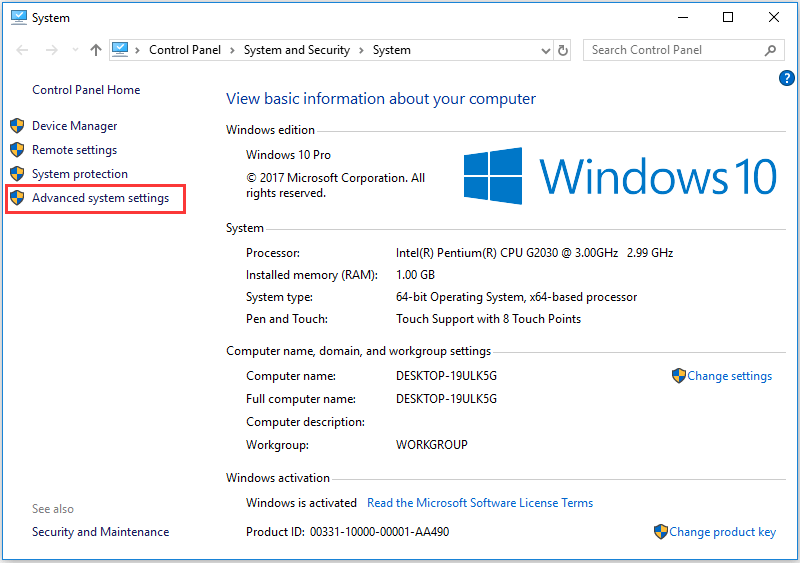Go to Control Panel Home
The width and height of the screenshot is (800, 563).
(x=86, y=90)
